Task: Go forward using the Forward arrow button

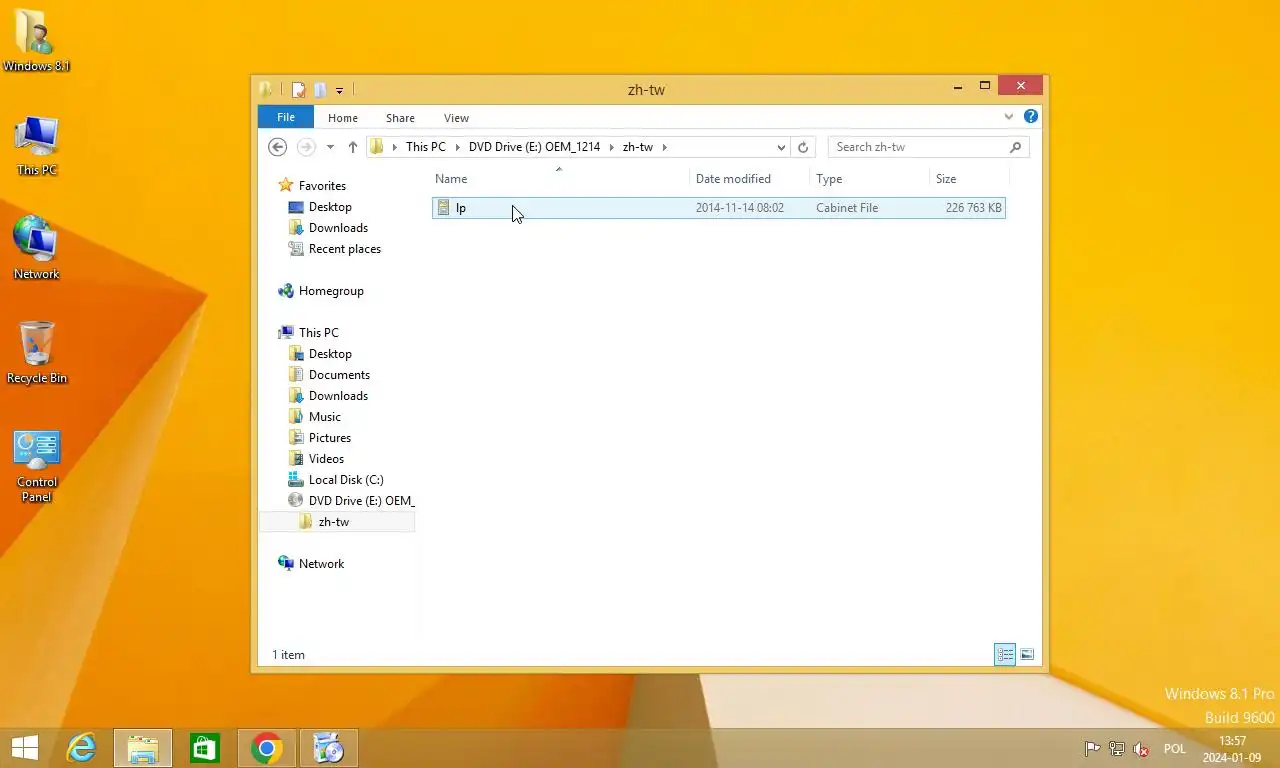Action: (306, 147)
